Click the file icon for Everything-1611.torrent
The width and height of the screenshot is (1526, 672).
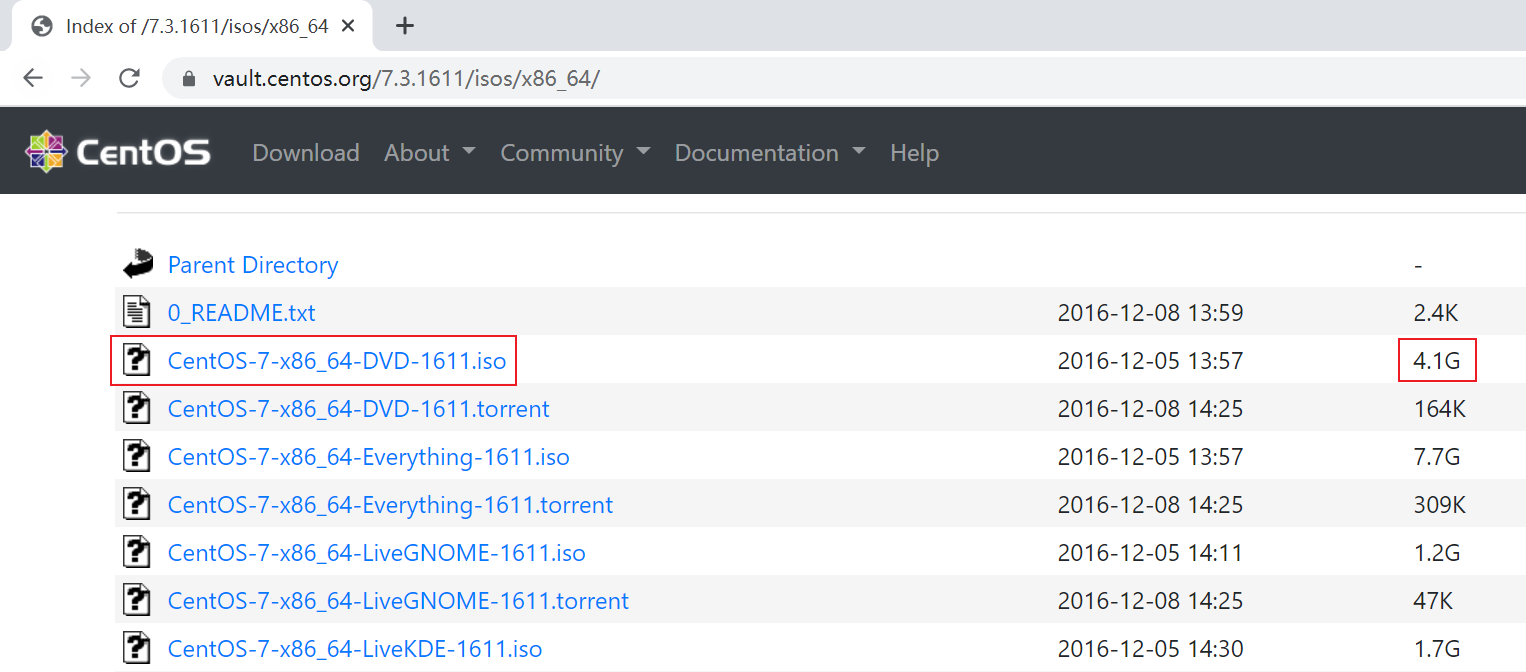click(136, 504)
